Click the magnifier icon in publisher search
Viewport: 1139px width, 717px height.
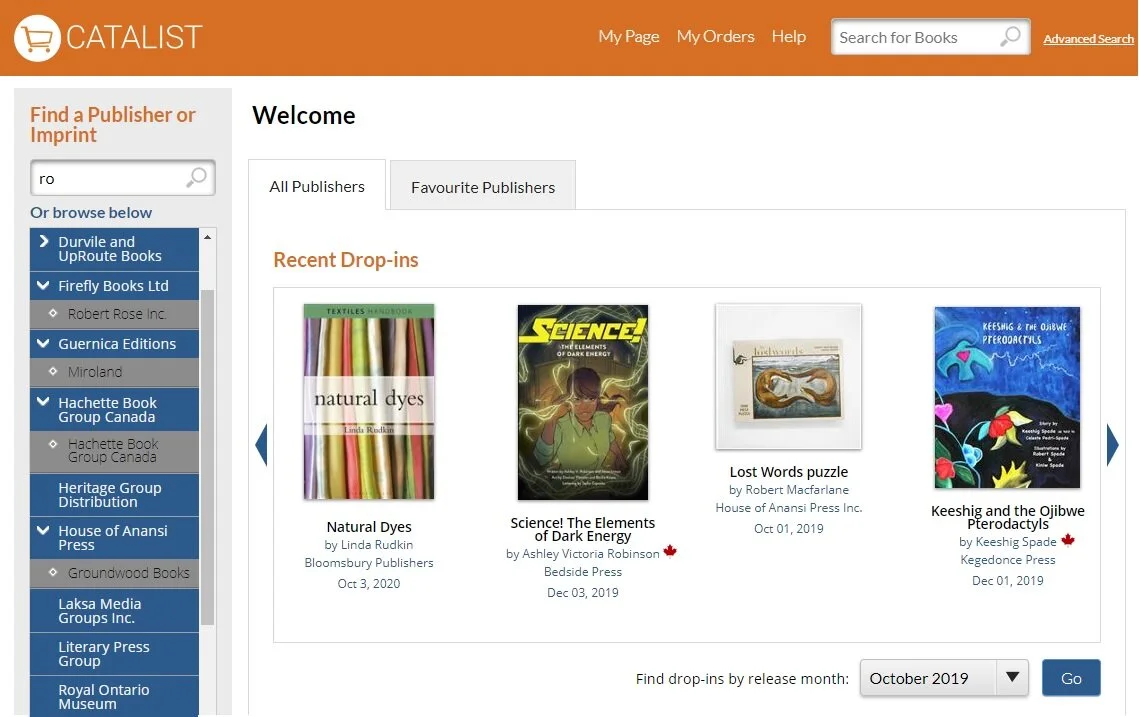coord(196,177)
